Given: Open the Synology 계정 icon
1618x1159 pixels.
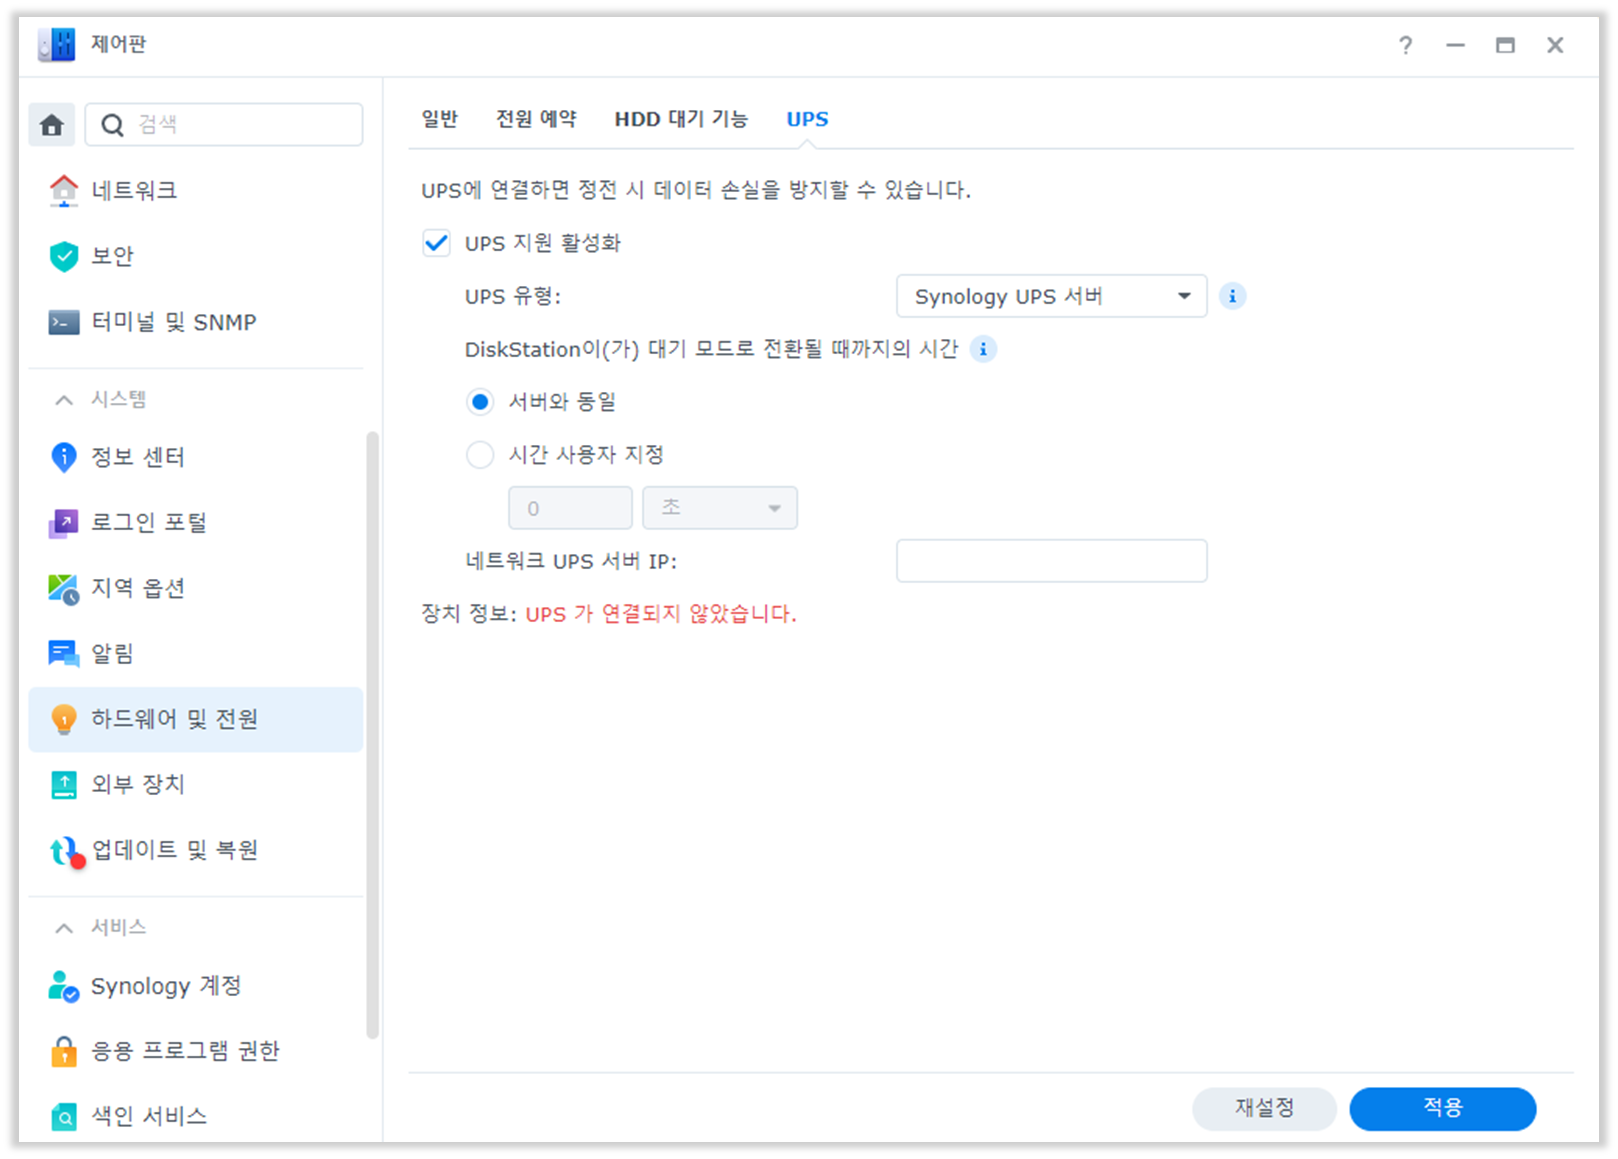Looking at the screenshot, I should [x=64, y=986].
